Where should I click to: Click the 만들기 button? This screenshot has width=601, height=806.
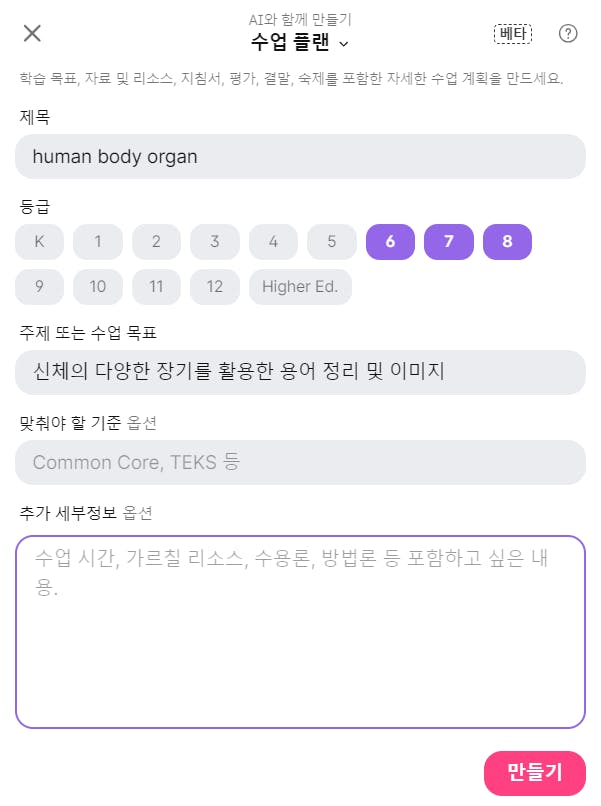[534, 772]
